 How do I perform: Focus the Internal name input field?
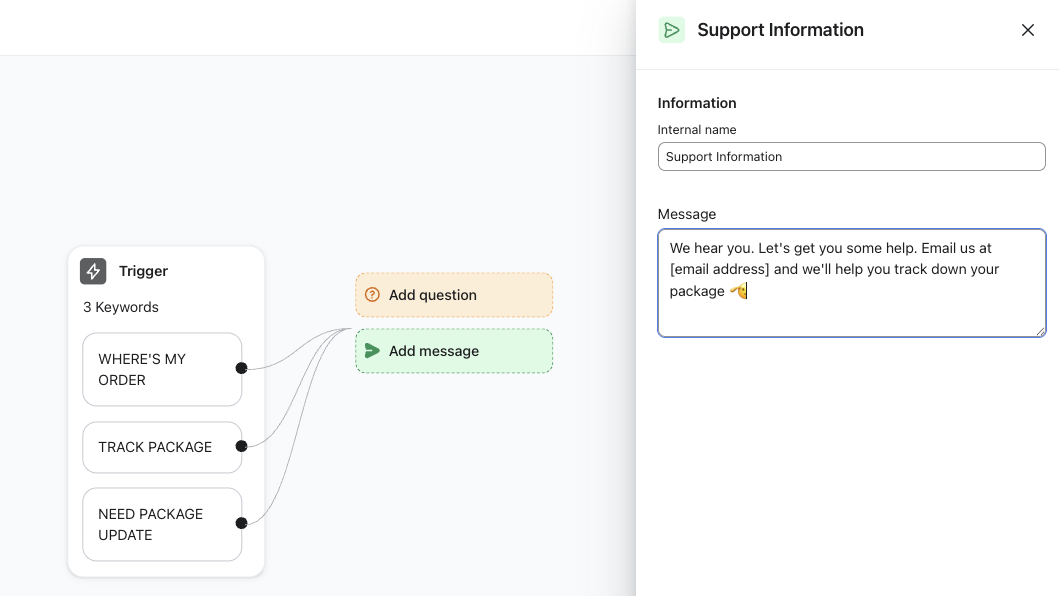851,157
